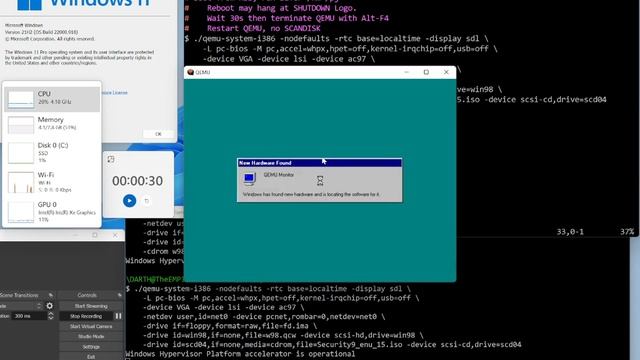
Task: Toggle Studio Mode in OBS
Action: coord(91,337)
